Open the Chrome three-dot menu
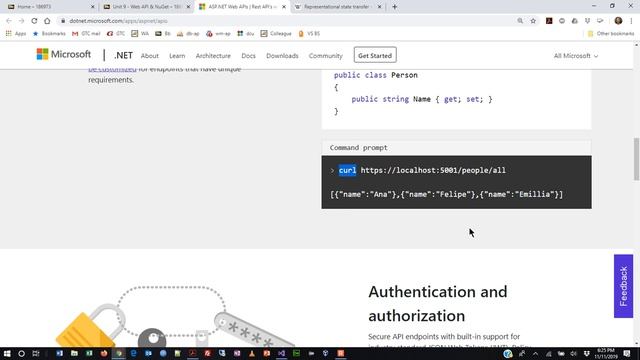This screenshot has width=640, height=360. [x=631, y=21]
